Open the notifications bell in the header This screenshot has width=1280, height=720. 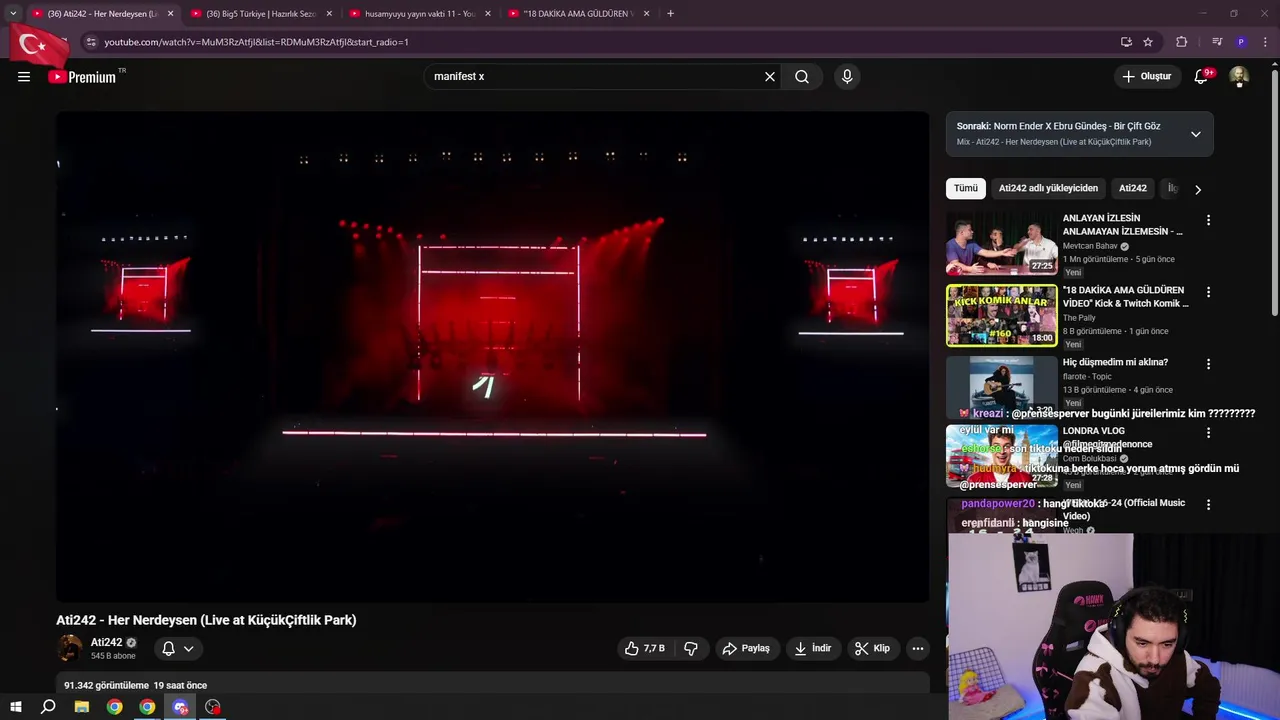pyautogui.click(x=1202, y=76)
